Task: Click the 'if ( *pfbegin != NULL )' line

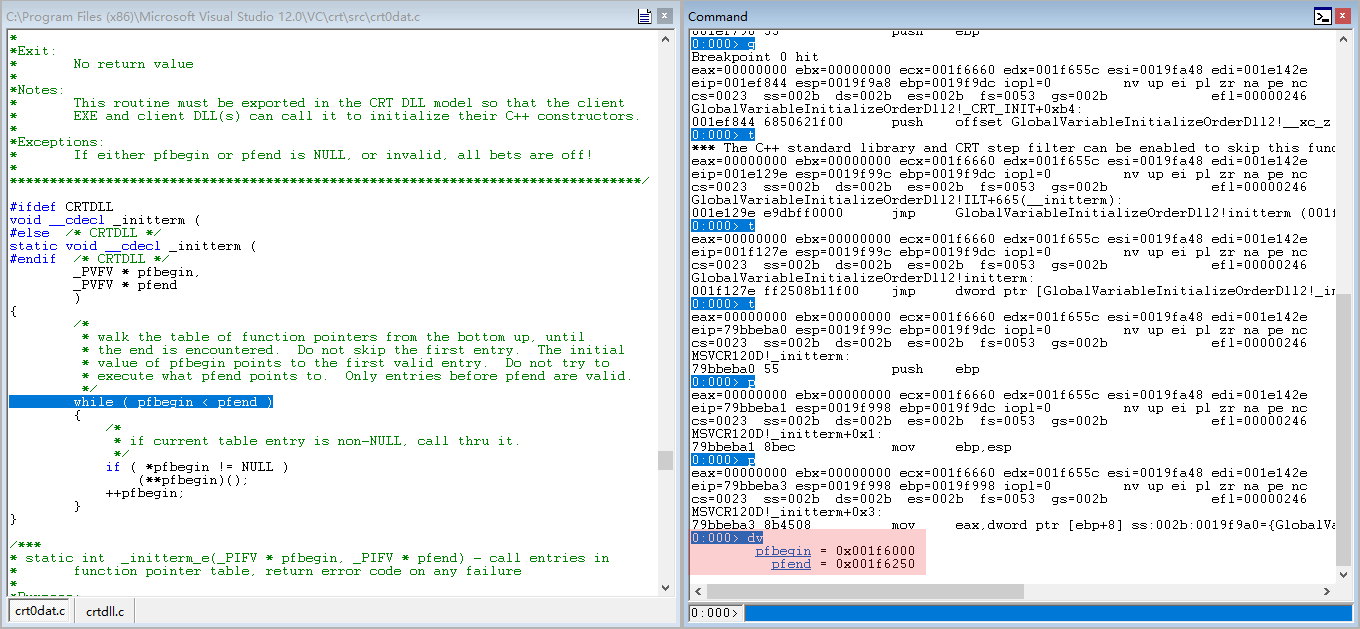Action: click(197, 467)
